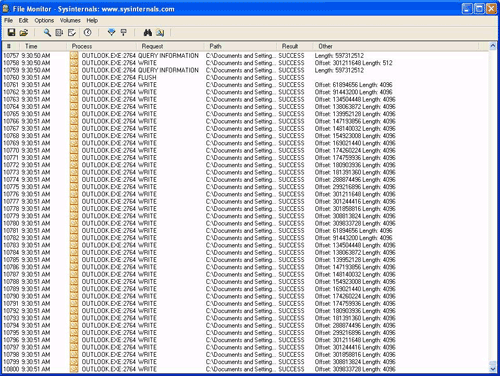Select the FLUSH request in row 10760

click(x=147, y=77)
